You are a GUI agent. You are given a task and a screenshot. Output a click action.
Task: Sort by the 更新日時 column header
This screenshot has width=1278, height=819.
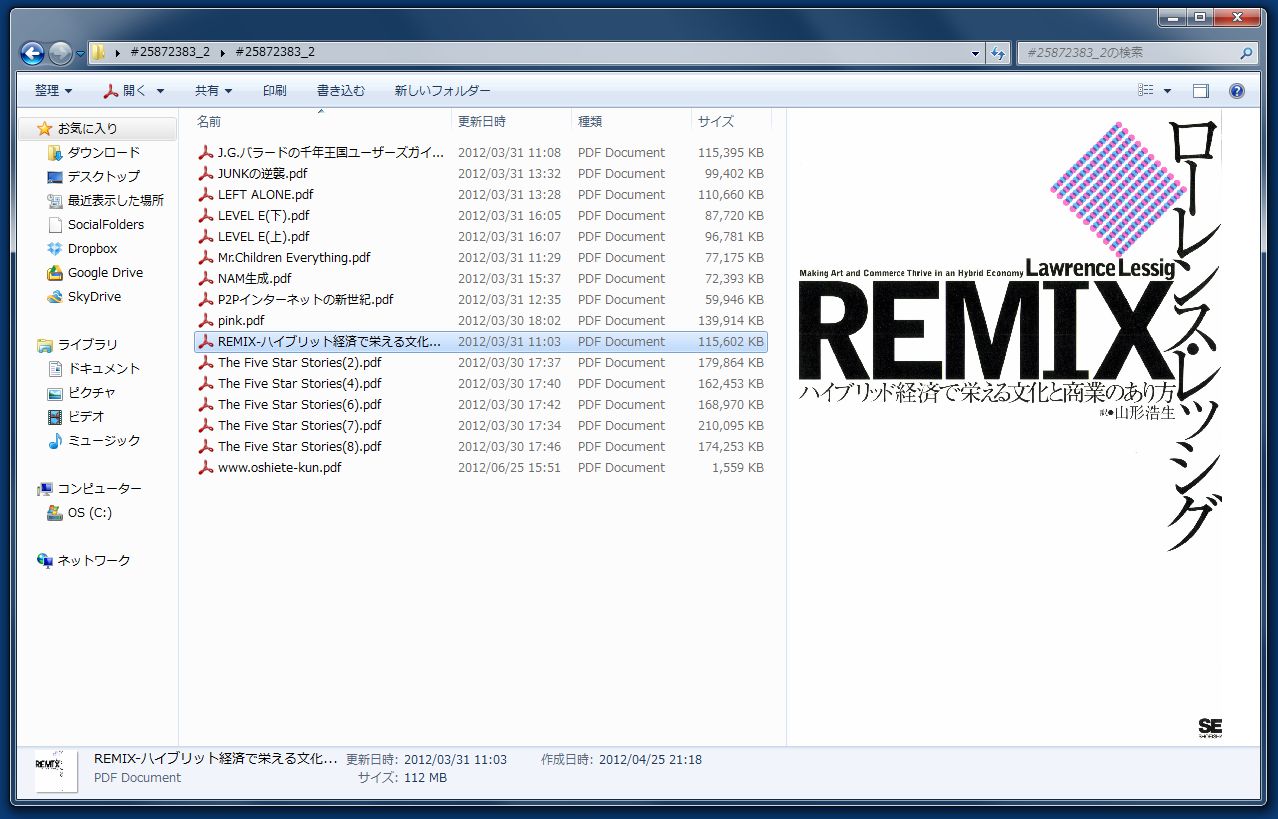(512, 121)
